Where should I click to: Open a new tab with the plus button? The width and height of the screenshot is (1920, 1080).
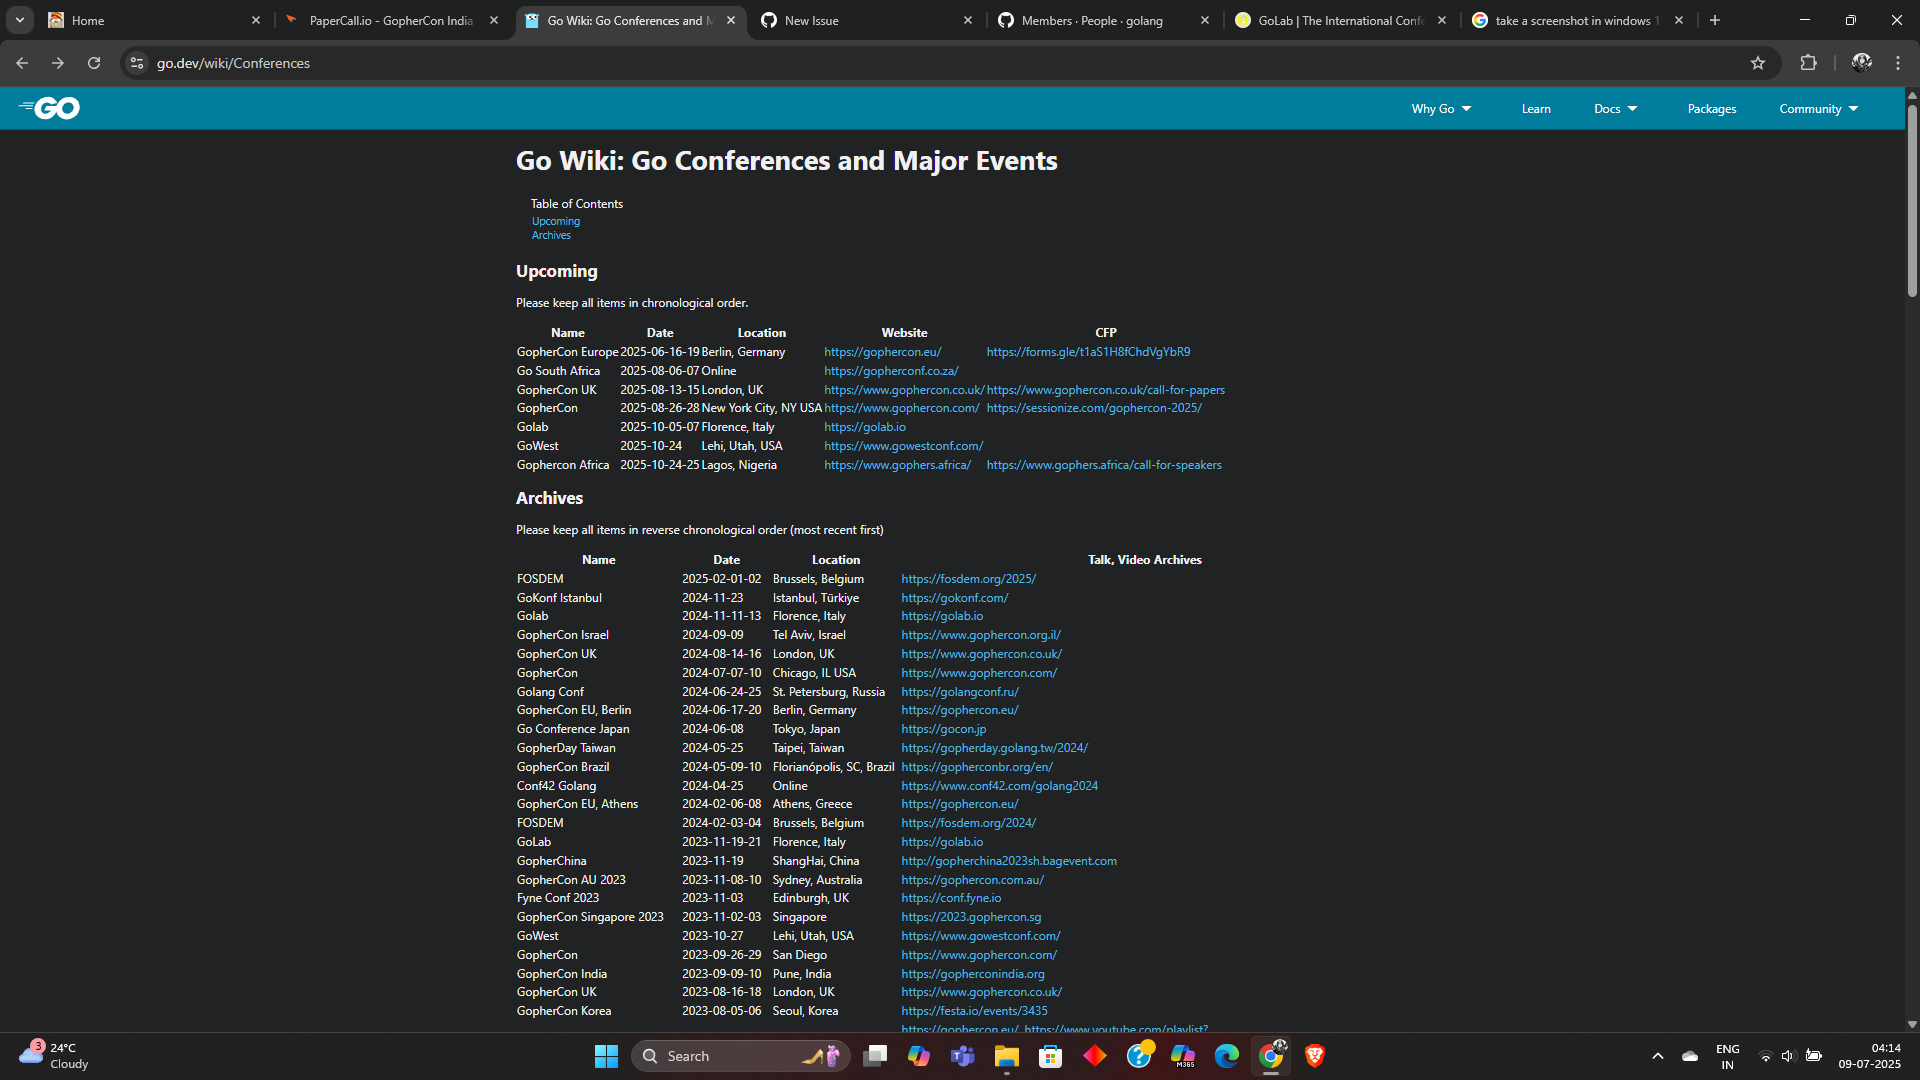pyautogui.click(x=1715, y=20)
